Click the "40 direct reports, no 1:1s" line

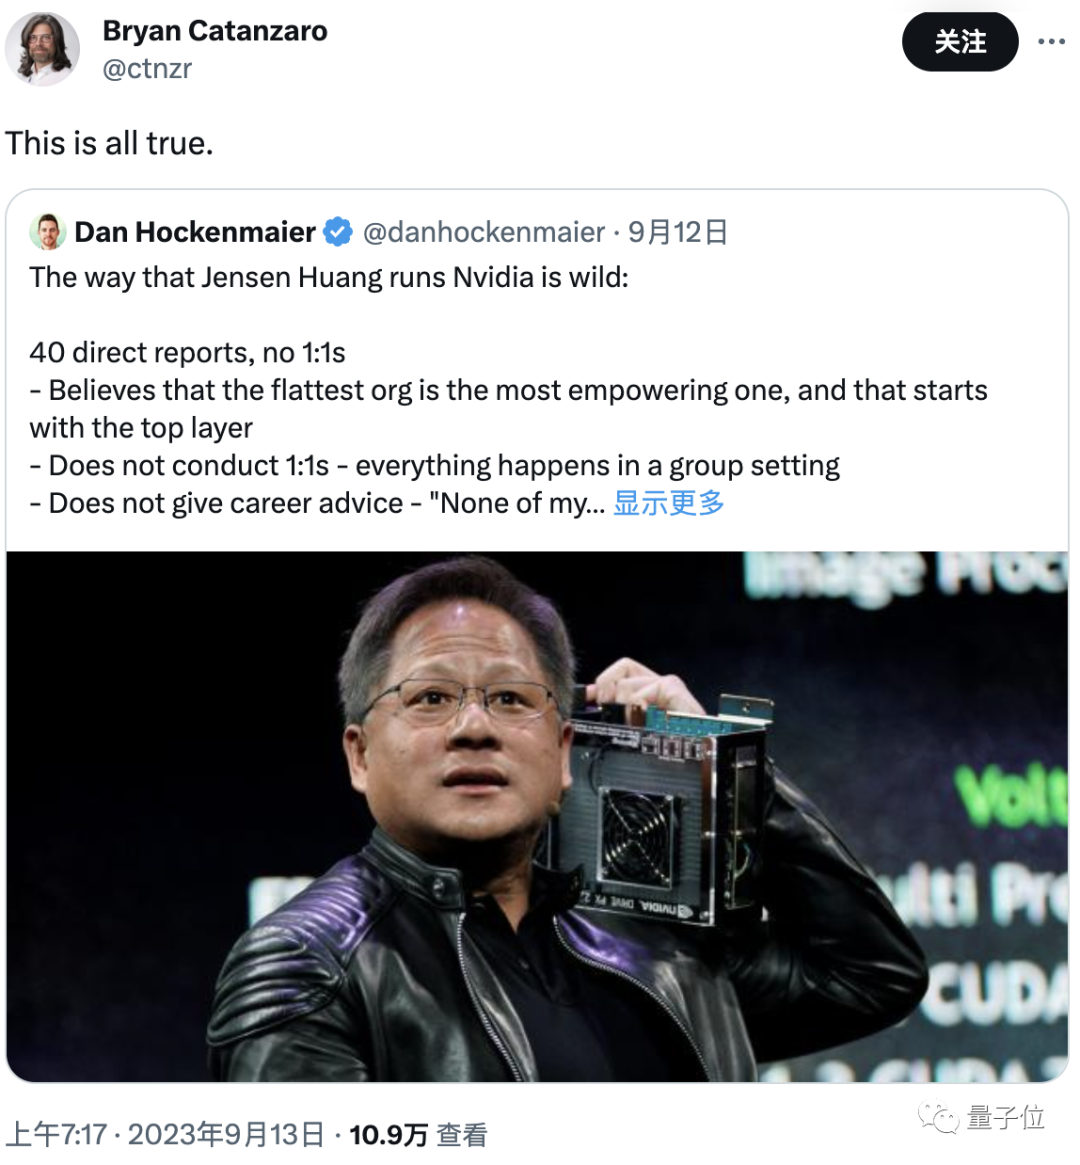(x=187, y=352)
